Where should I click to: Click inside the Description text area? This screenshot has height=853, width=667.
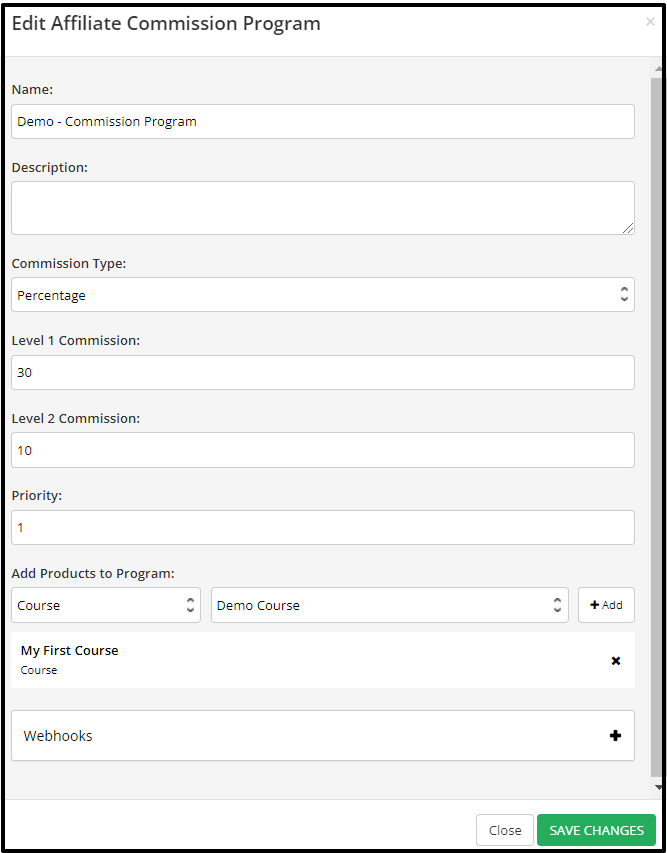323,208
